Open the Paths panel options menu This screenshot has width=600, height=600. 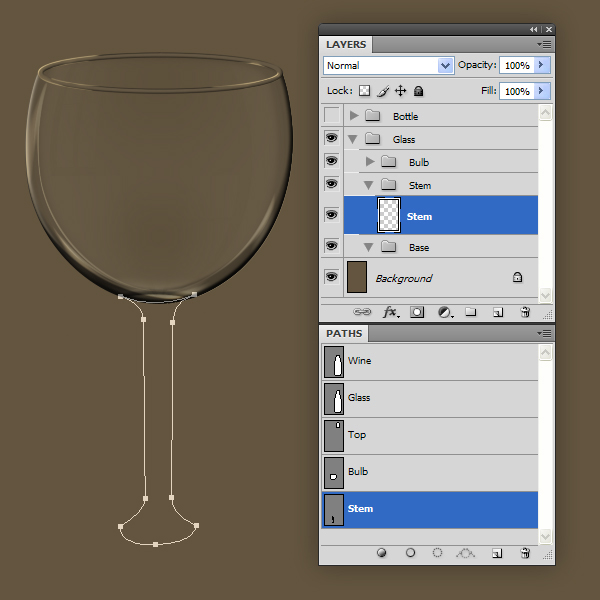pos(545,334)
